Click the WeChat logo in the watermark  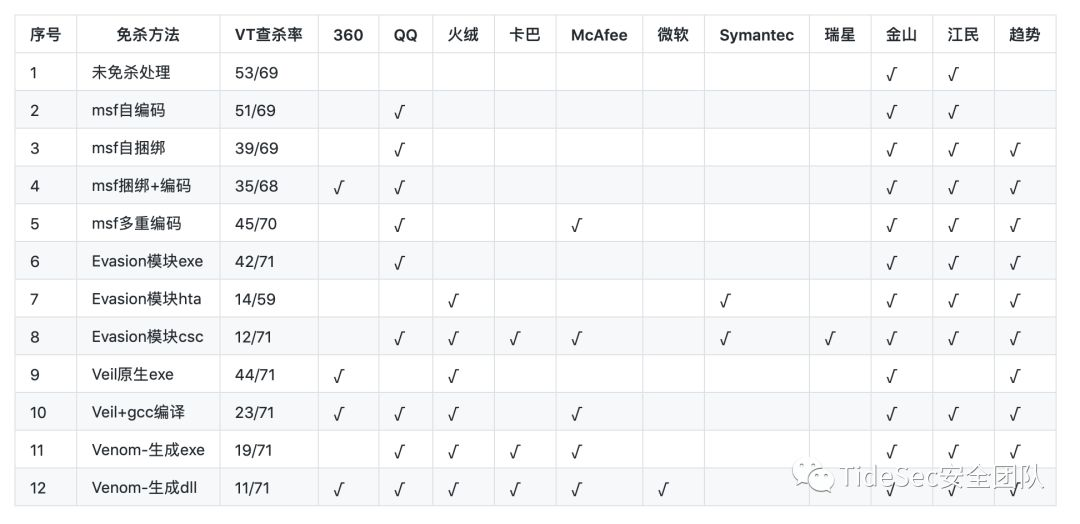coord(813,475)
